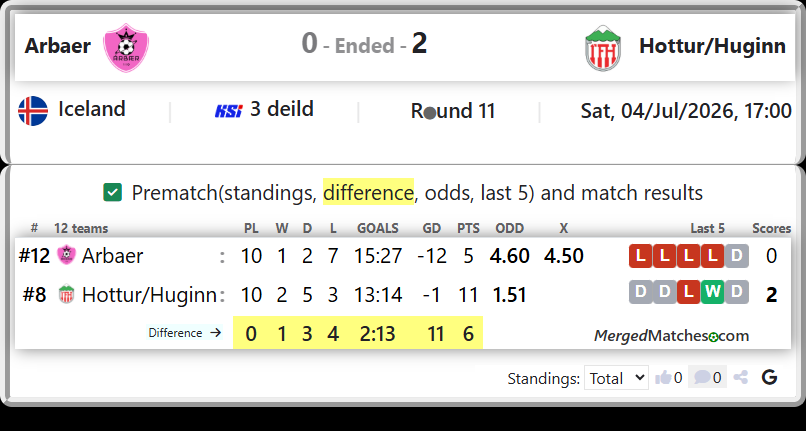Click Arbaer's first red L badge

pyautogui.click(x=640, y=256)
